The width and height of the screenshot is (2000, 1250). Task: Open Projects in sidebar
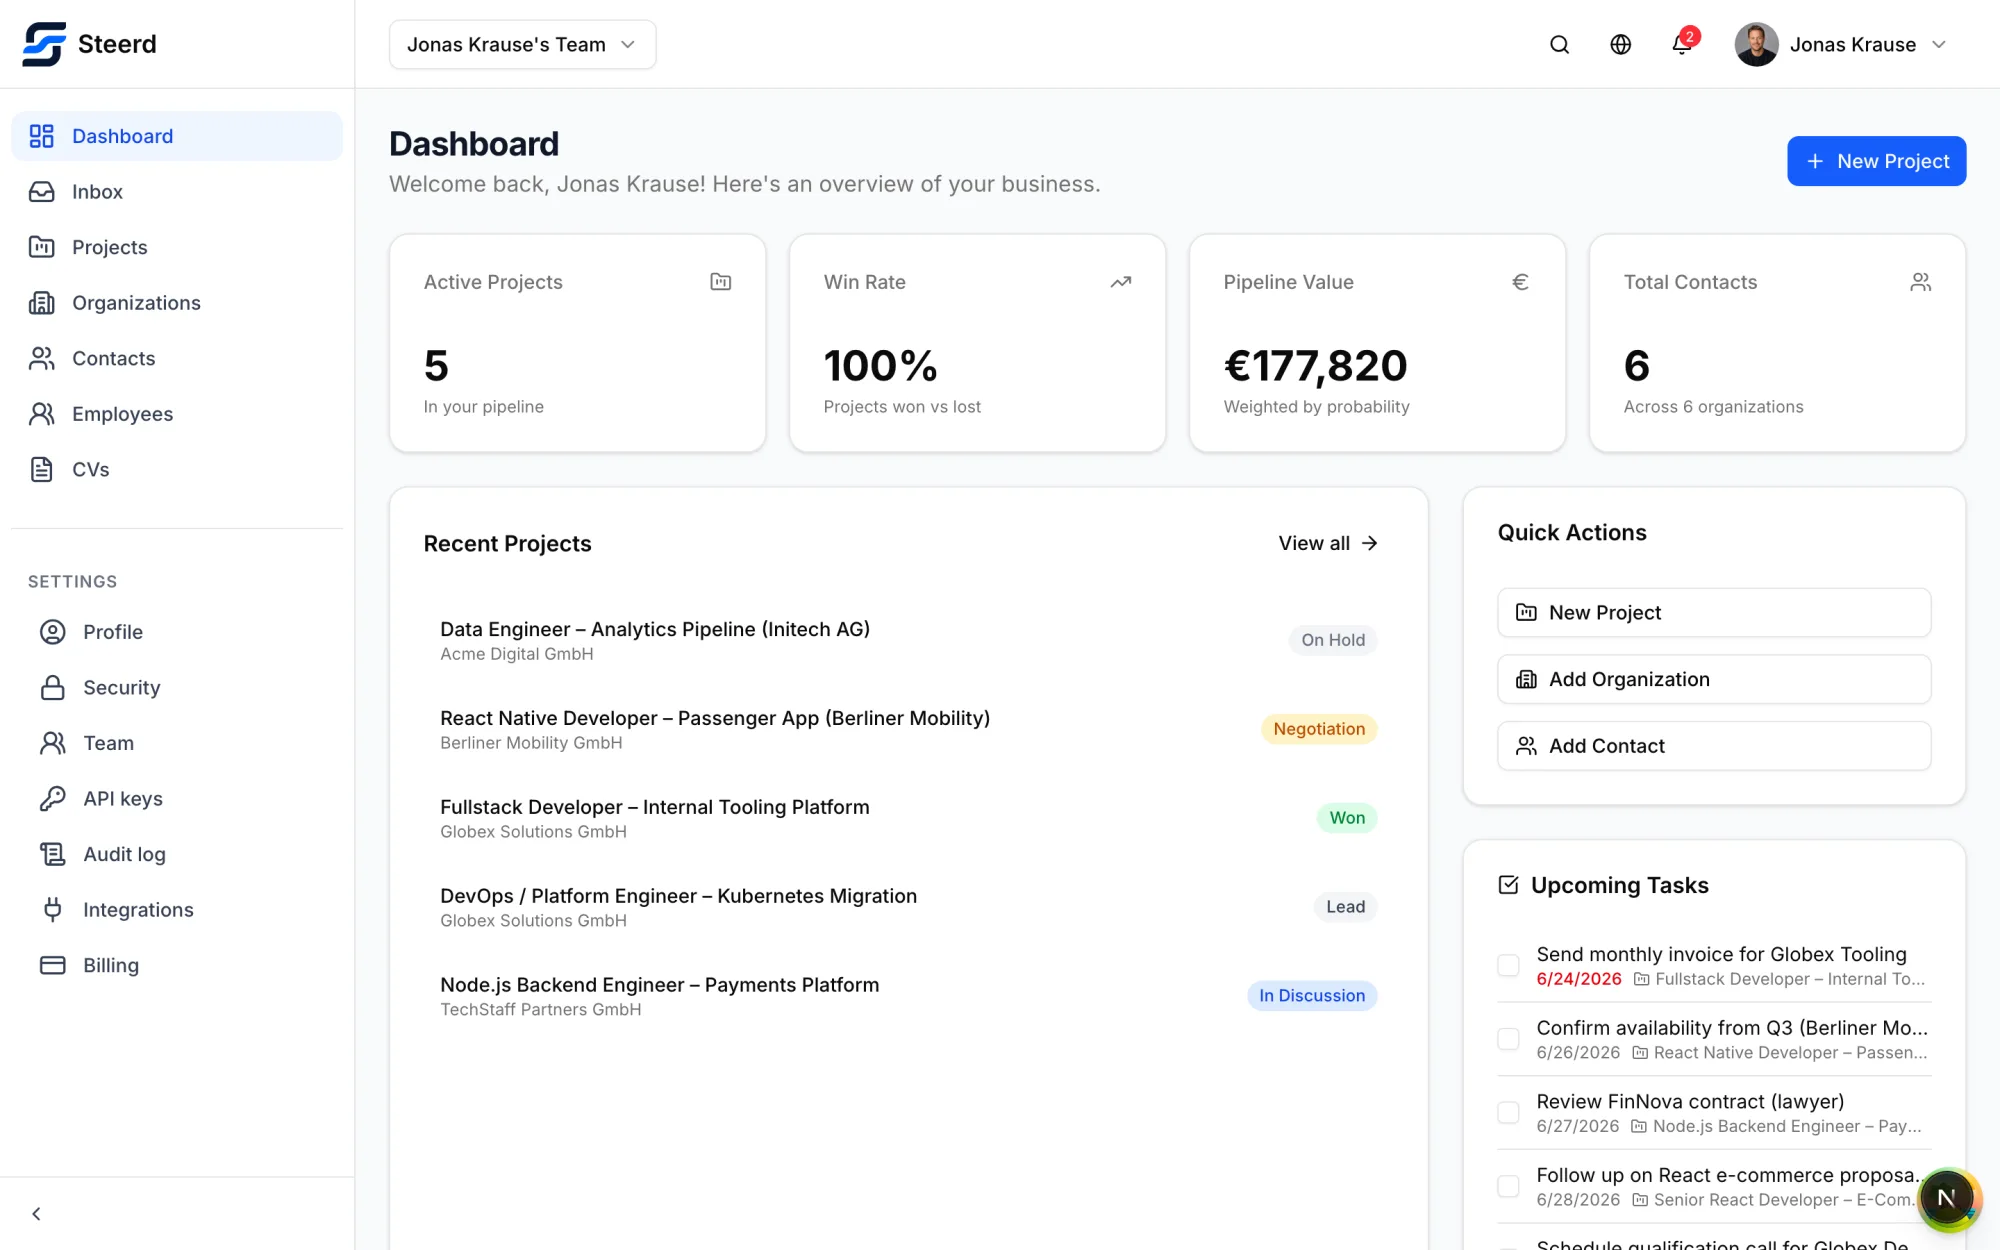point(177,247)
